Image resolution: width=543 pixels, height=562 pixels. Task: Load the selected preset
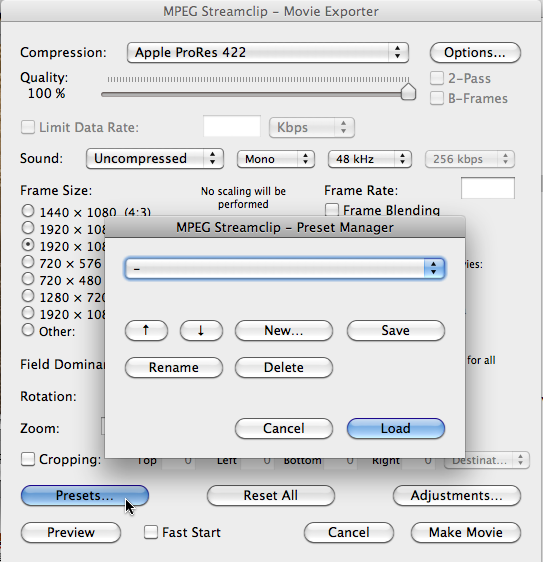[x=396, y=428]
